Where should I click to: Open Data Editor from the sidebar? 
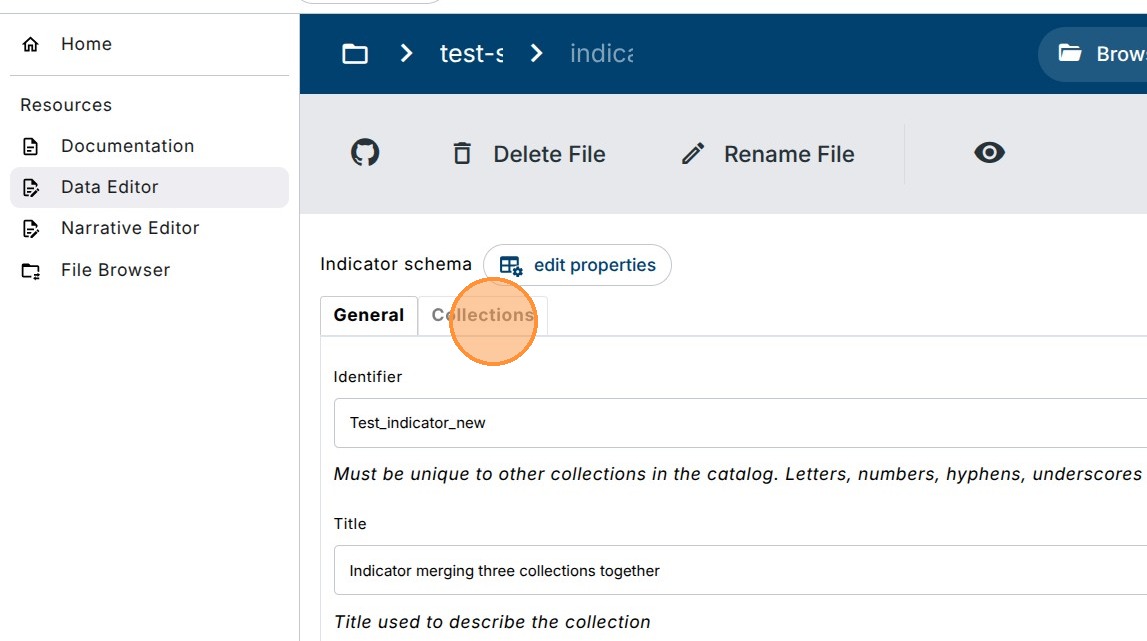(110, 187)
